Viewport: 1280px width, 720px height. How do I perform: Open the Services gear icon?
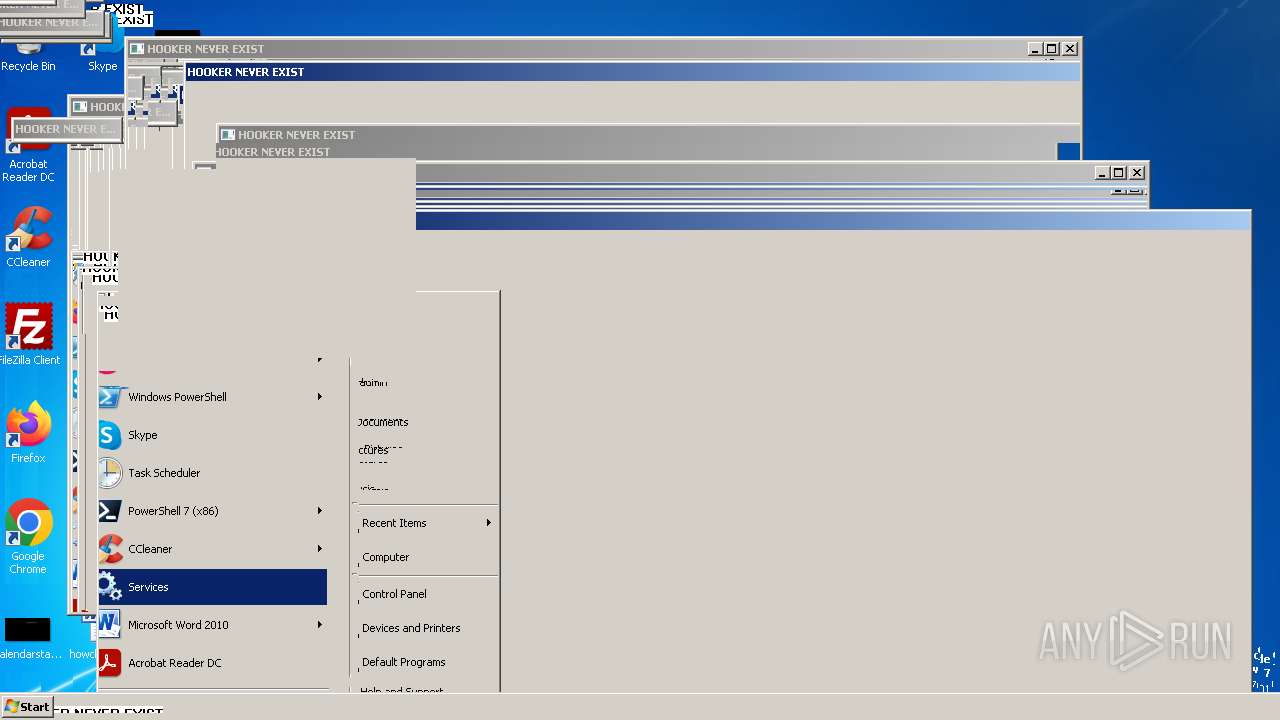click(x=110, y=587)
